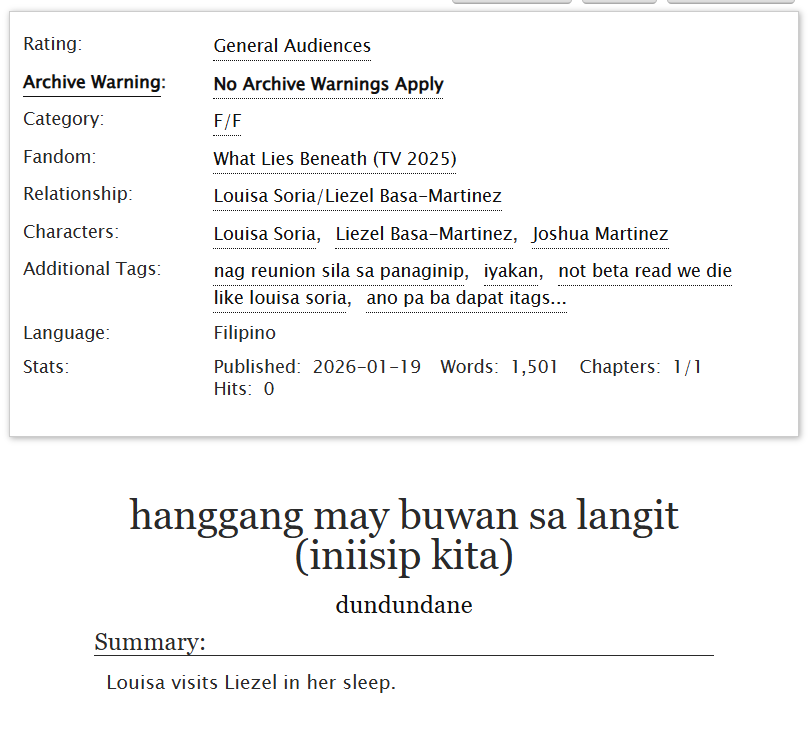Click the Relationship label
Image resolution: width=810 pixels, height=730 pixels.
pyautogui.click(x=77, y=194)
